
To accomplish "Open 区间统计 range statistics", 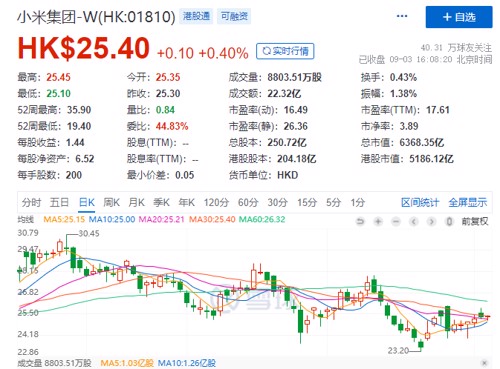I will [x=420, y=202].
